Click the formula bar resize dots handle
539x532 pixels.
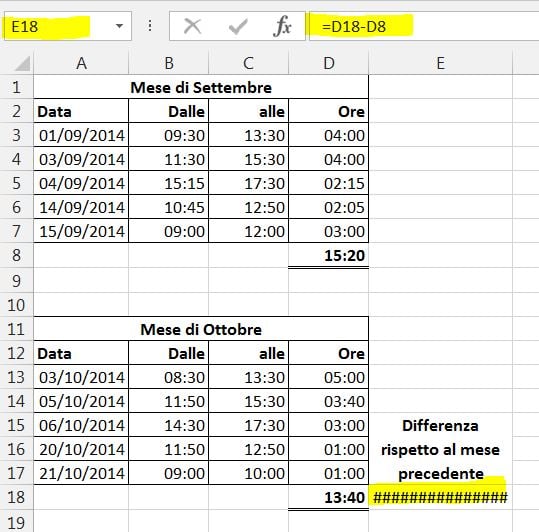click(x=150, y=26)
